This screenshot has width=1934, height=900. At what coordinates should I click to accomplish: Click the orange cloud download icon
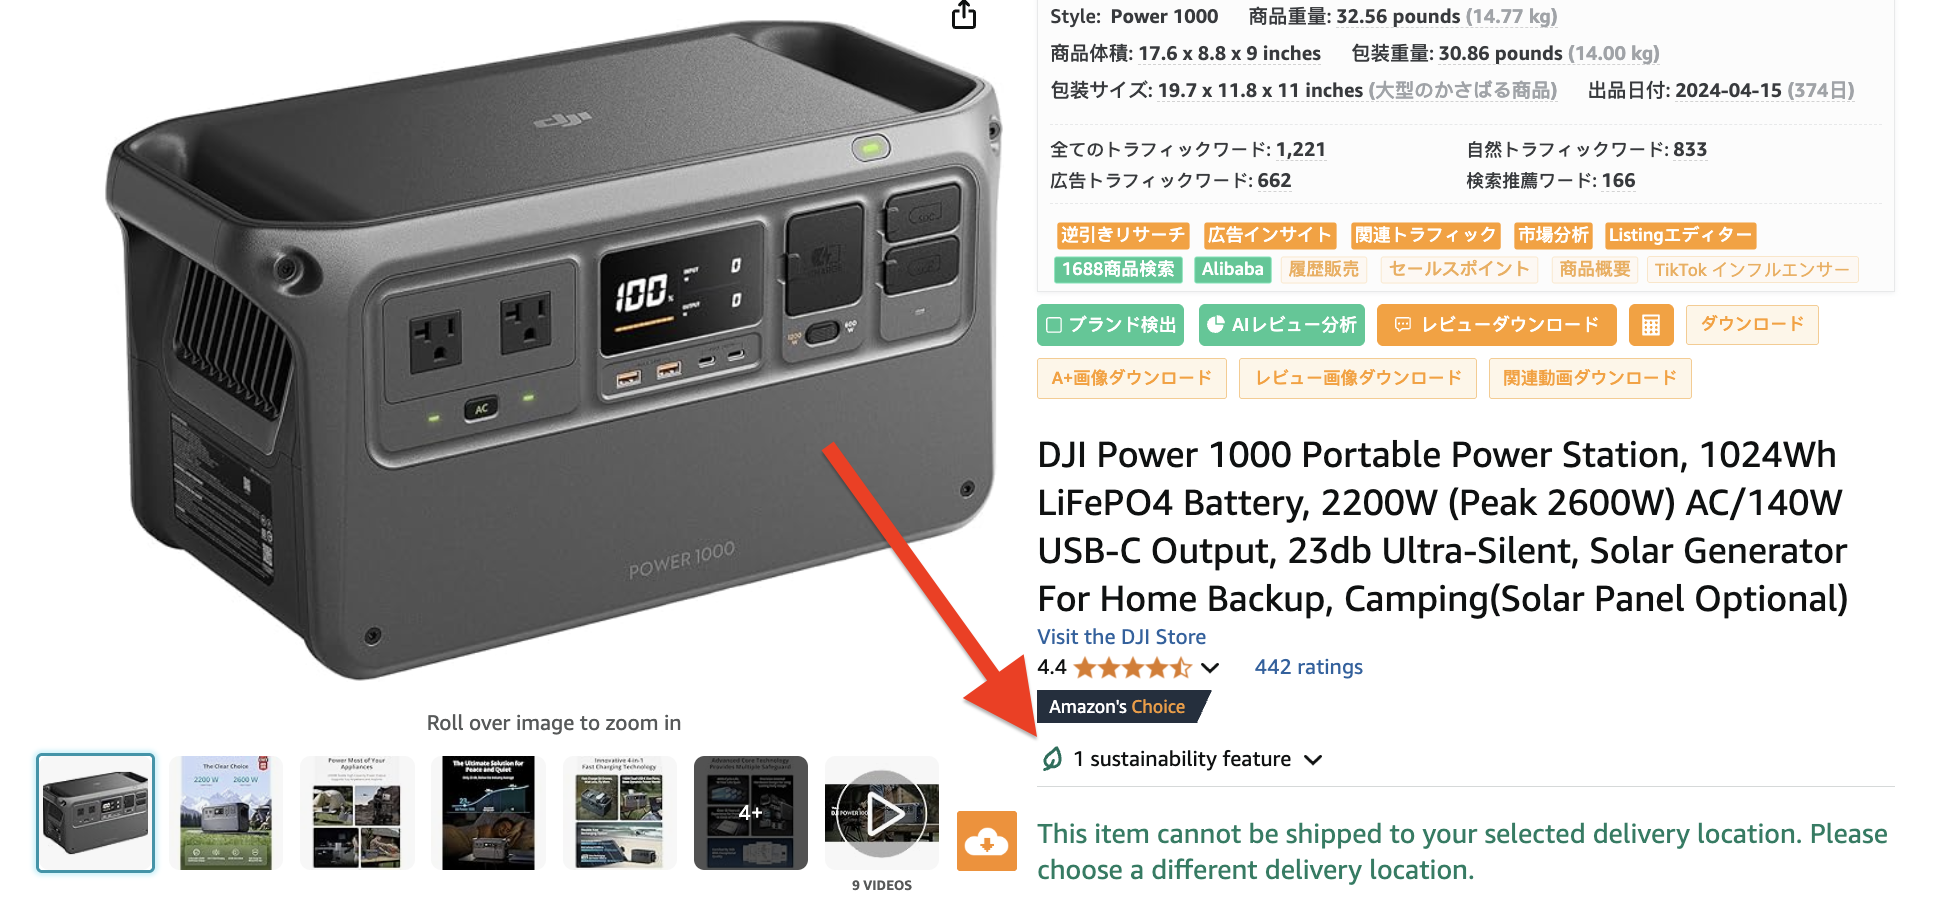point(987,841)
